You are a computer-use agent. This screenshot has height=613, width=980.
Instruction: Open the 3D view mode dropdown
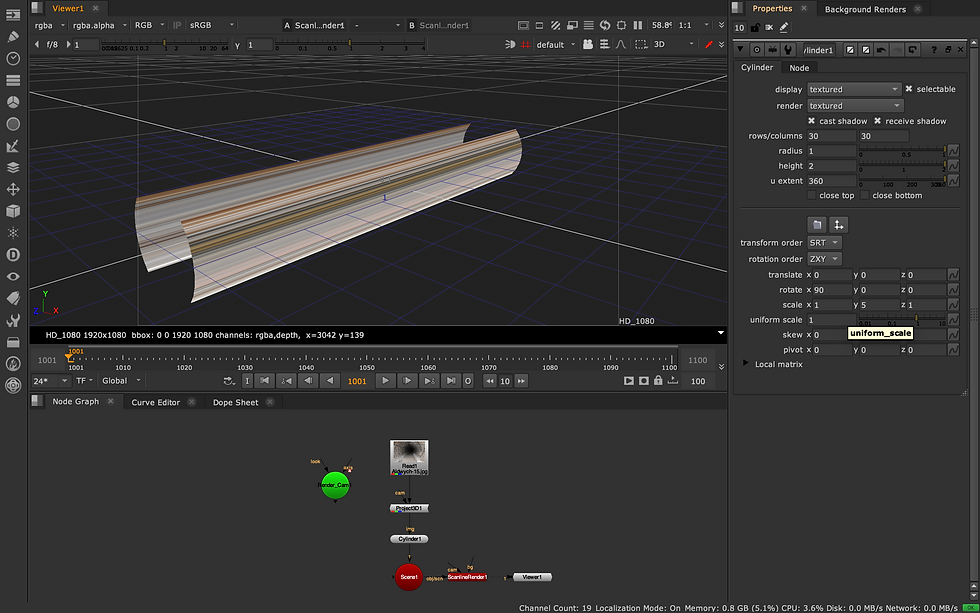point(673,44)
